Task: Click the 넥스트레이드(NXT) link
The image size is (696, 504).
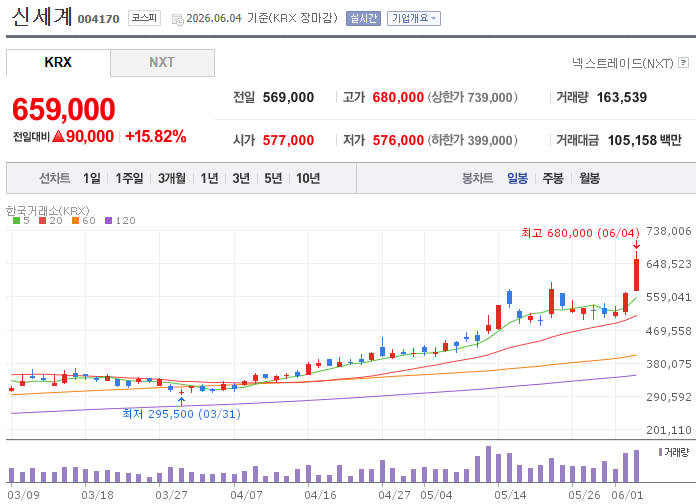Action: coord(622,63)
